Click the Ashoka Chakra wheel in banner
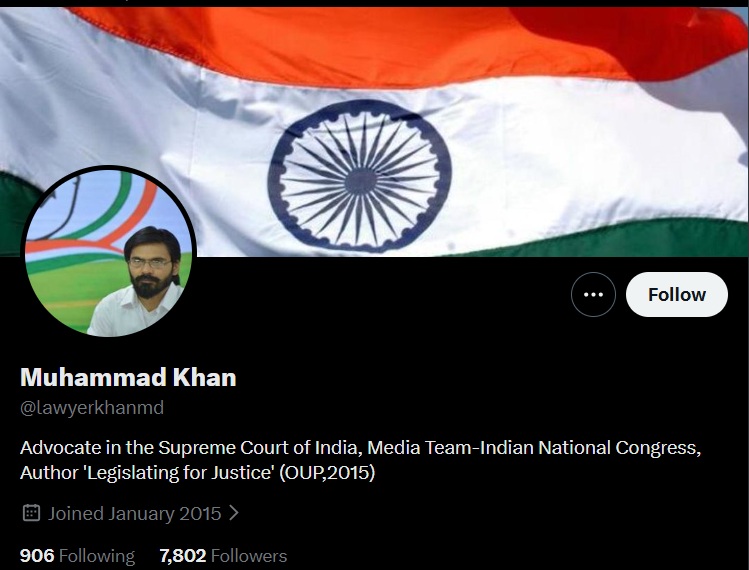 (360, 176)
